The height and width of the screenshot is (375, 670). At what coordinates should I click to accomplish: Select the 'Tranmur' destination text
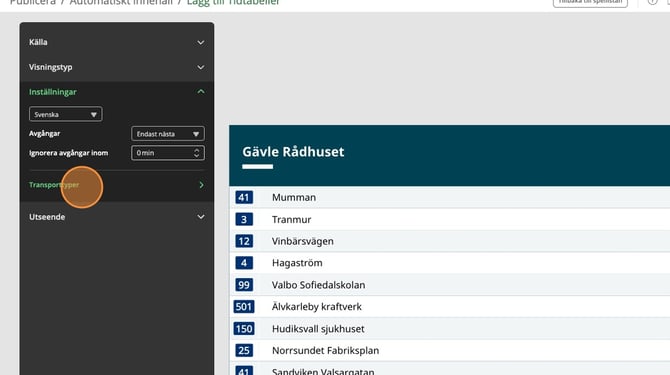291,220
